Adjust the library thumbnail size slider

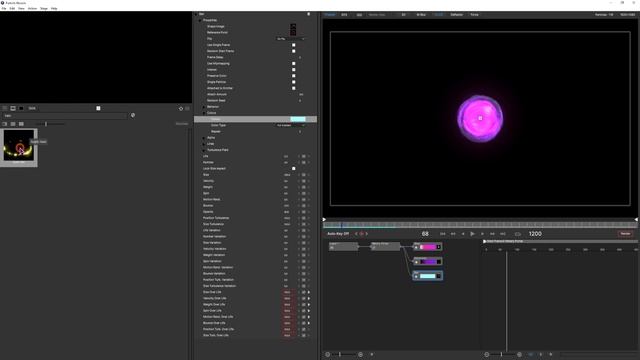(46, 124)
